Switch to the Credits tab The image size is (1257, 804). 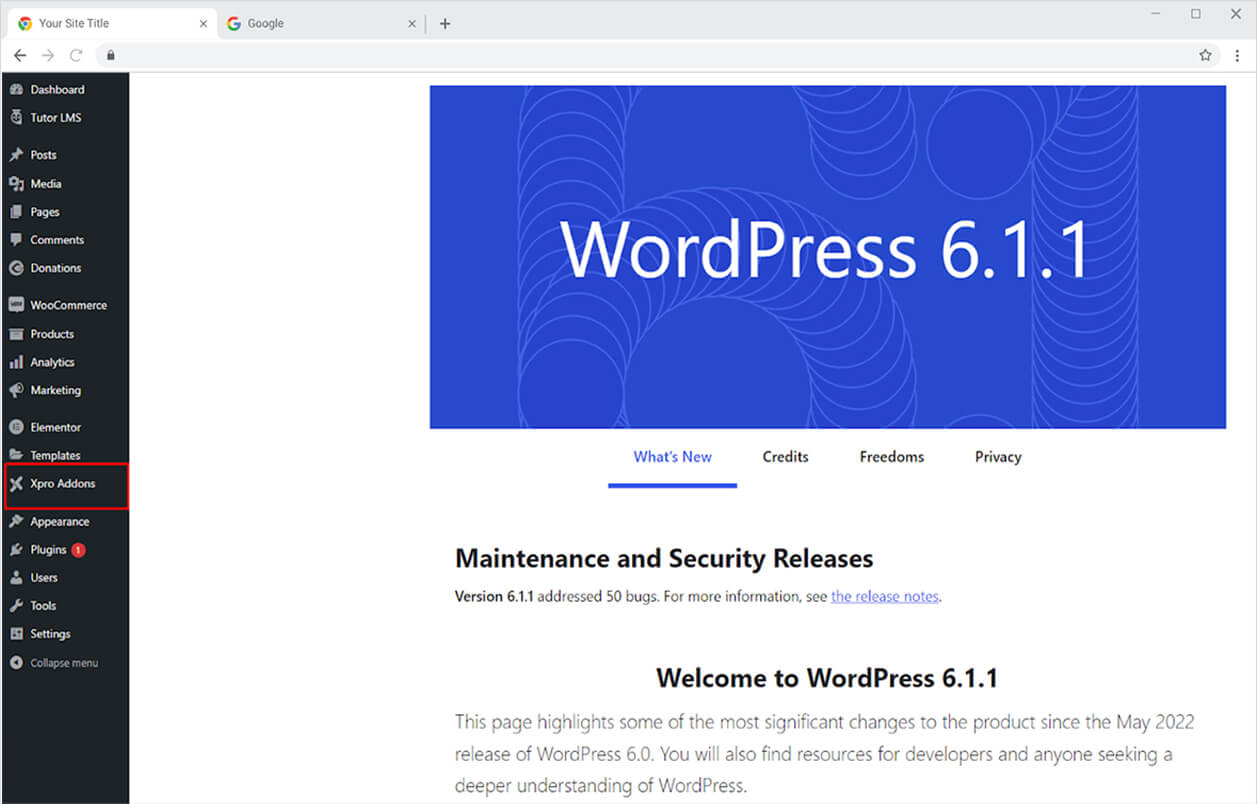click(x=785, y=457)
